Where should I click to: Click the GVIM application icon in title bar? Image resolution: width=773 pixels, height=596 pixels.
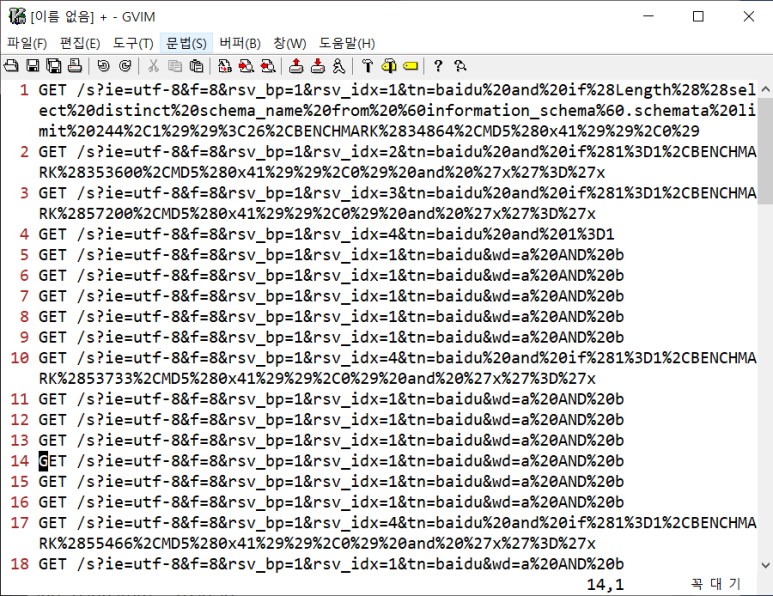coord(17,16)
